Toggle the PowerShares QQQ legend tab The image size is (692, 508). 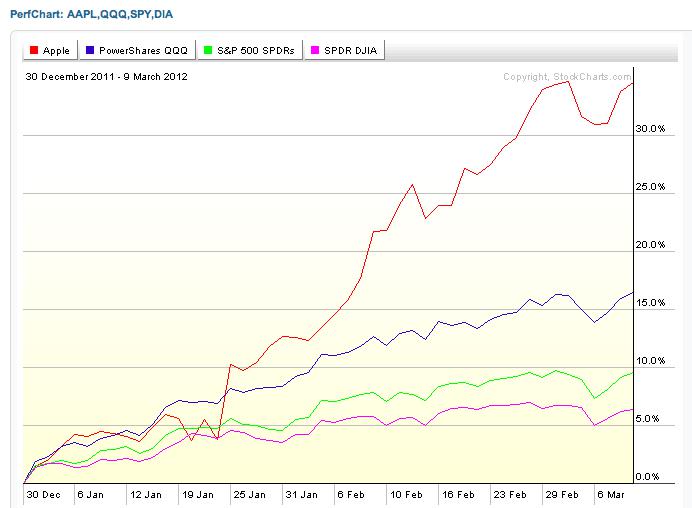137,50
